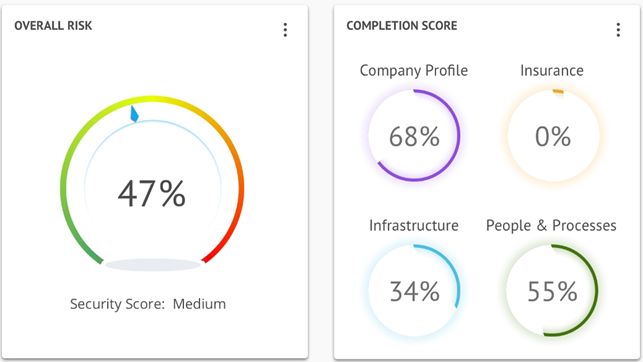Select the Company Profile 68% progress ring

point(414,135)
